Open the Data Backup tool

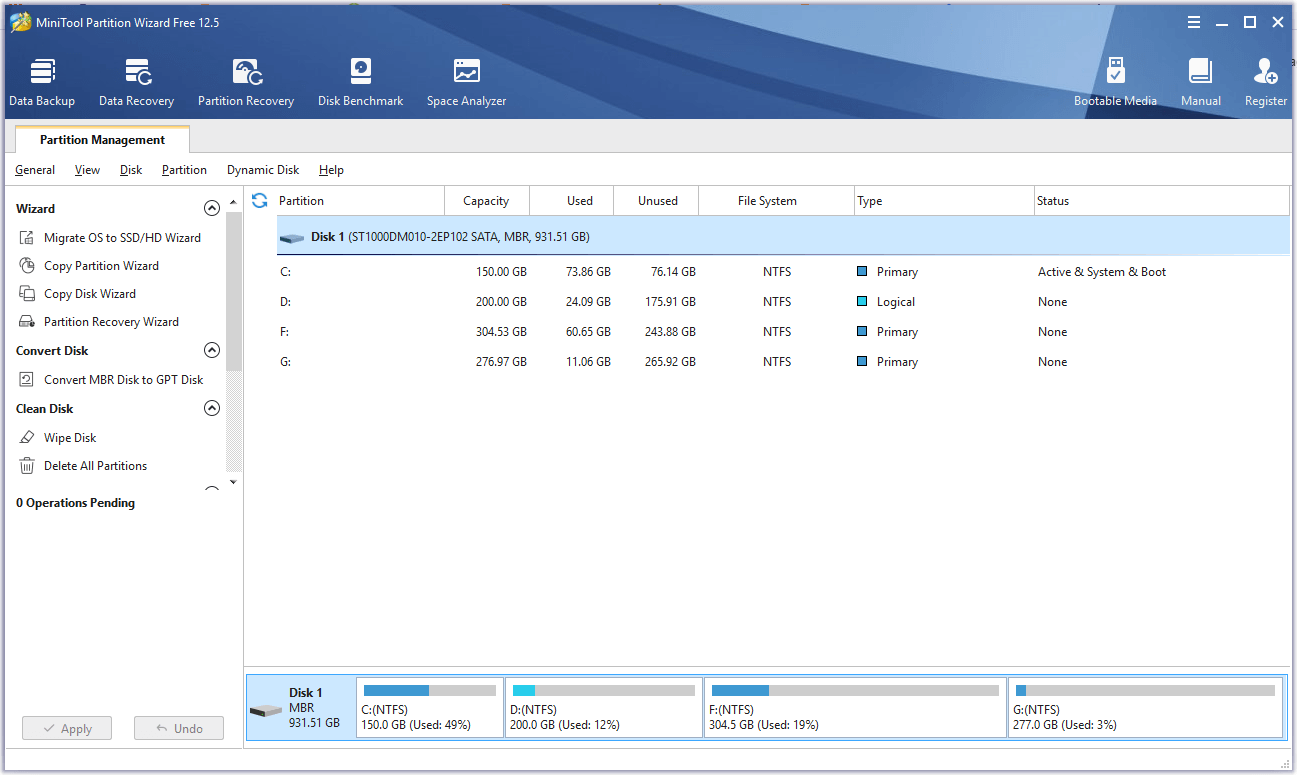coord(42,82)
